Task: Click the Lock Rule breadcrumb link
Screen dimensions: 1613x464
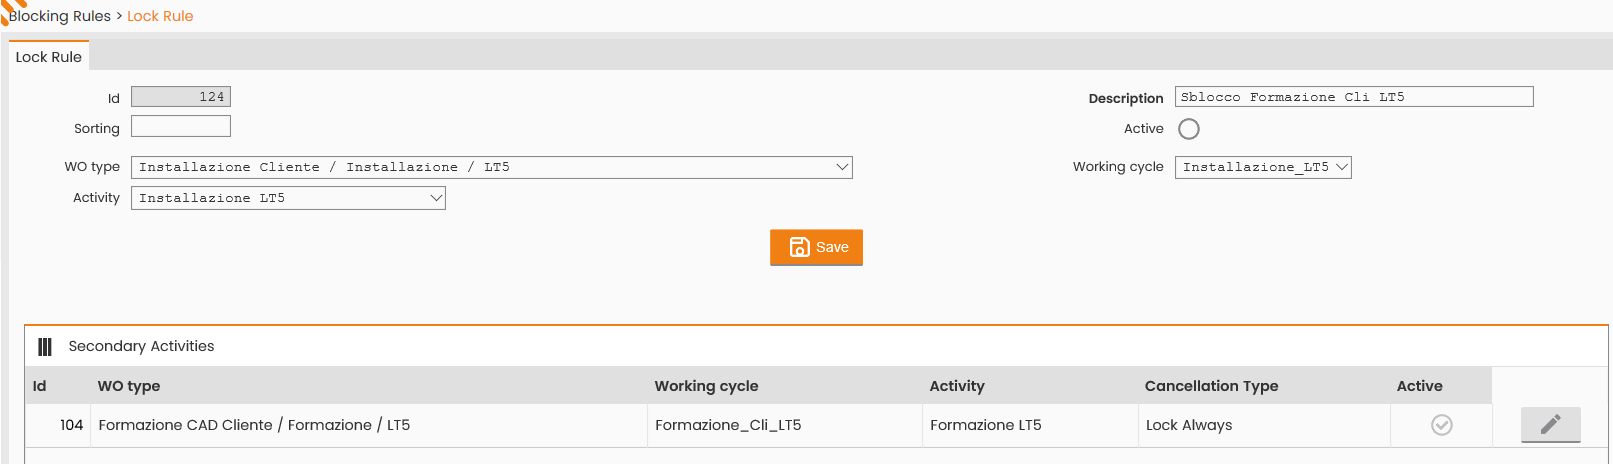Action: 160,16
